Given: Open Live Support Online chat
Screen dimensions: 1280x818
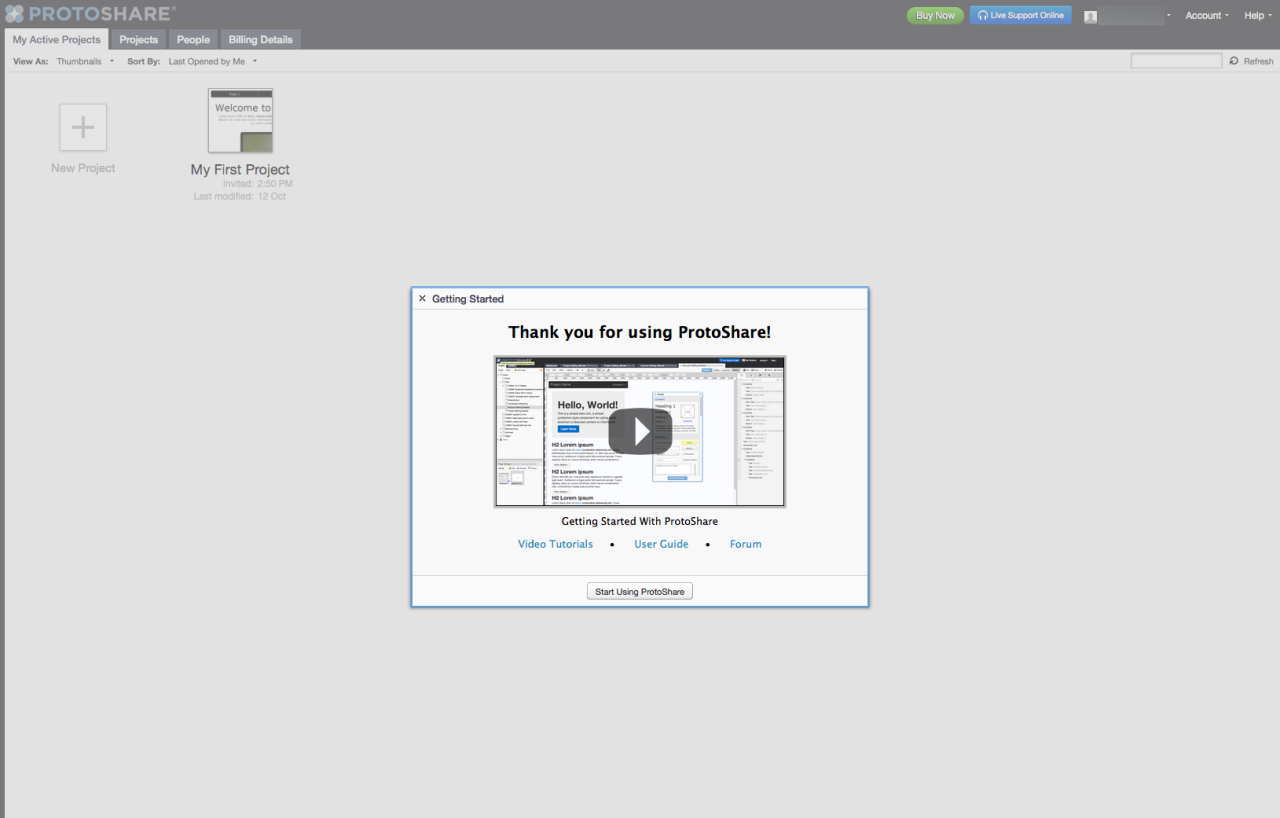Looking at the screenshot, I should coord(1020,15).
